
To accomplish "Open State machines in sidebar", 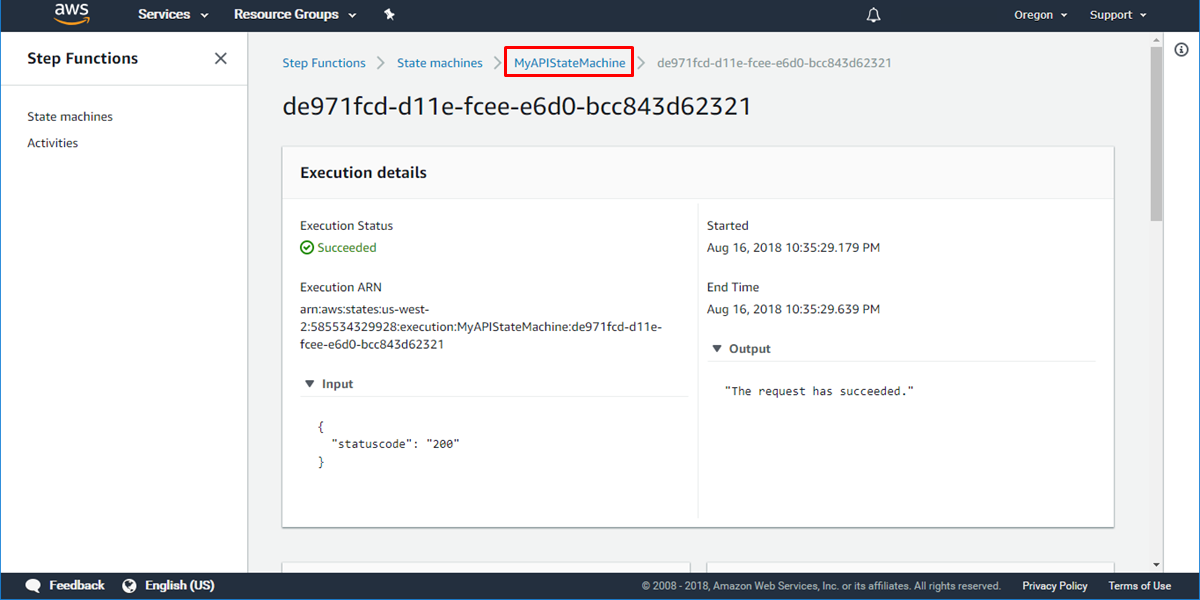I will click(70, 117).
